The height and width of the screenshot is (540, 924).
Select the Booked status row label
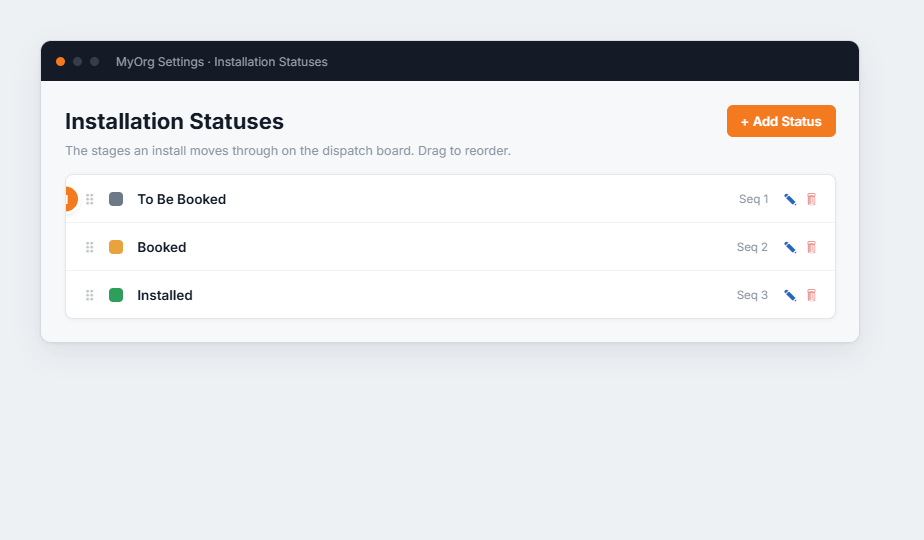tap(161, 247)
